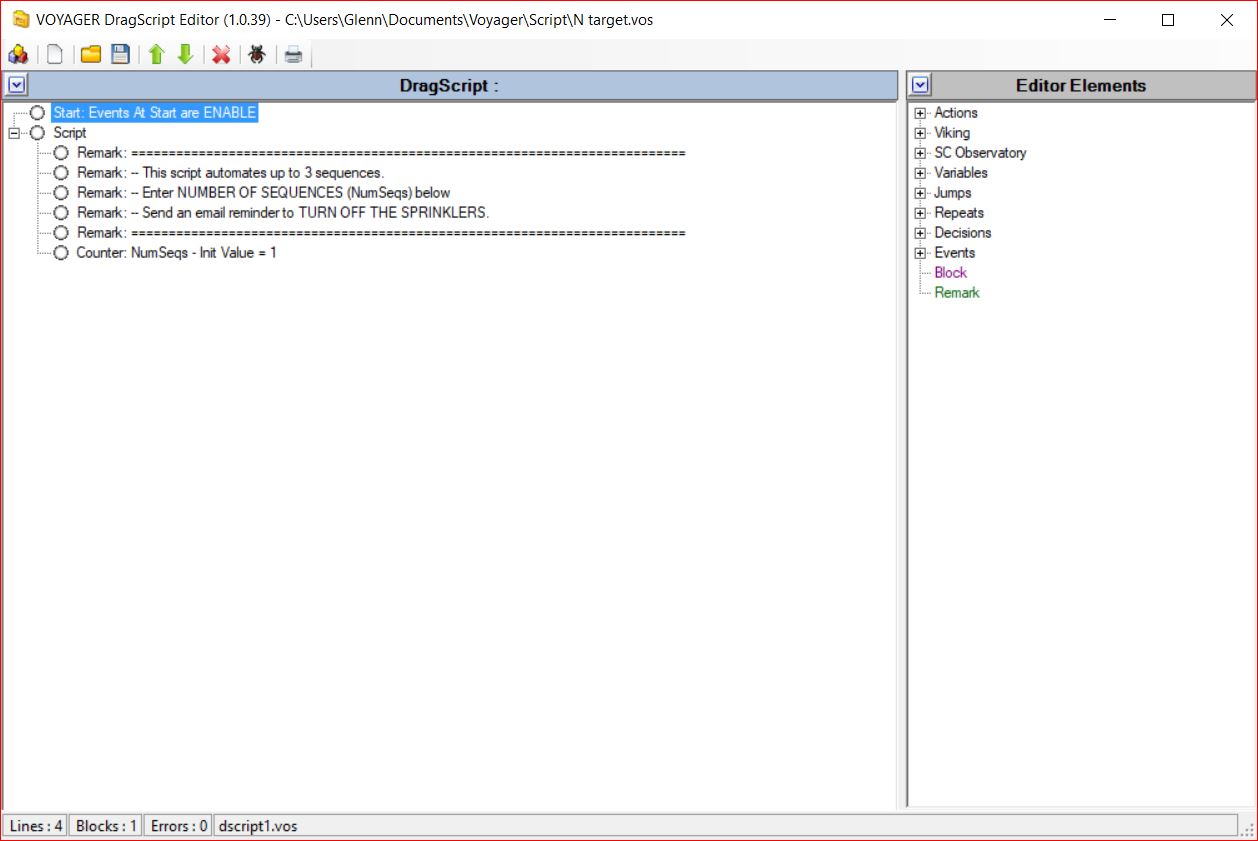Screen dimensions: 1258x841
Task: Click the VOYAGER app icon in the title bar
Action: (x=20, y=20)
